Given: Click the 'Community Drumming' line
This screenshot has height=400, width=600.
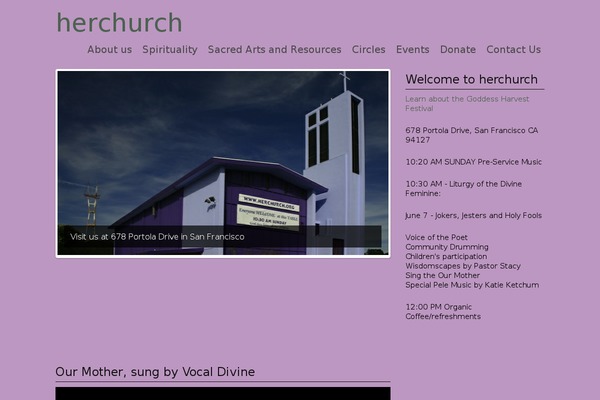Looking at the screenshot, I should point(447,247).
